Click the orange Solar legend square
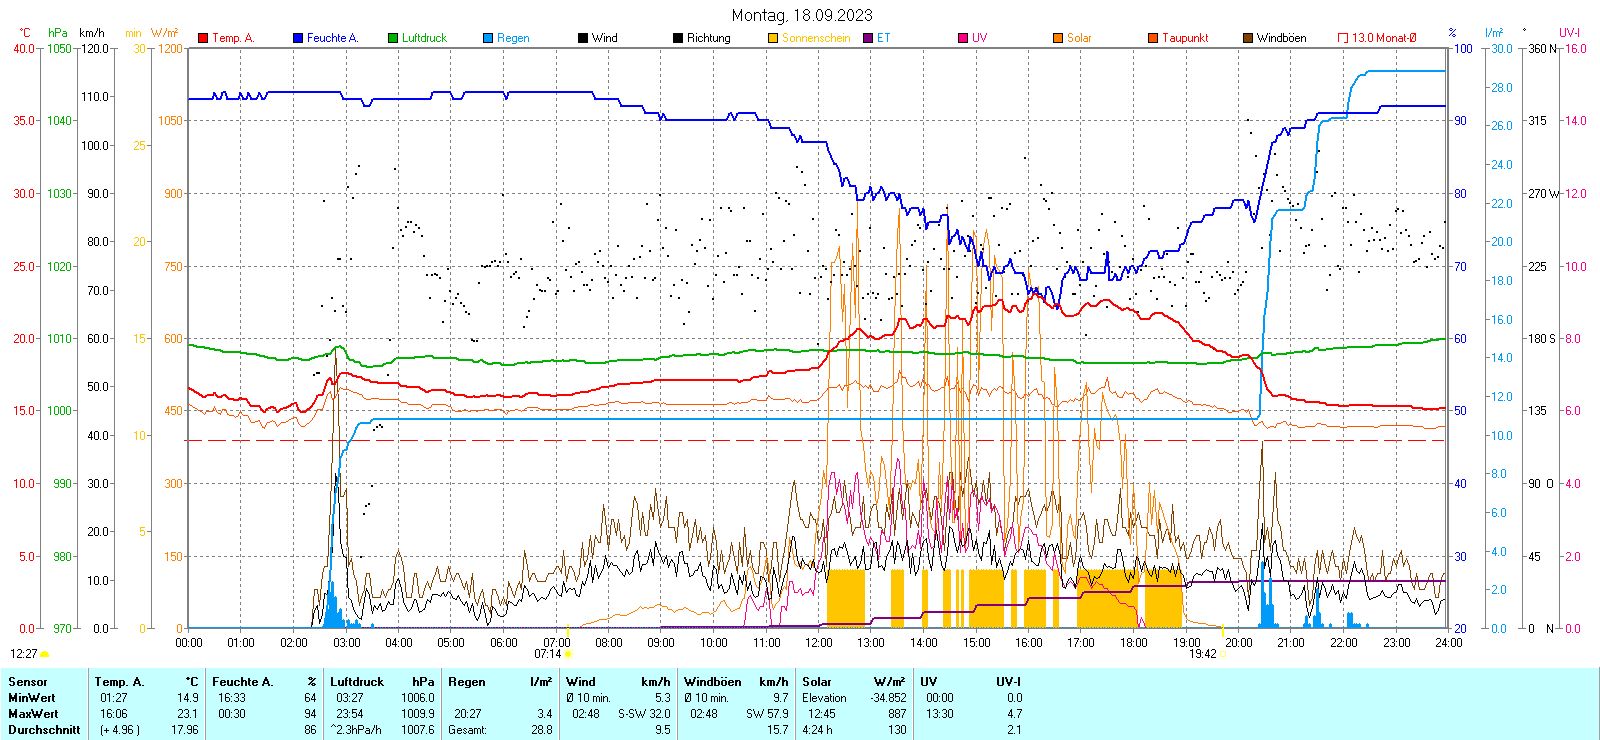 pyautogui.click(x=1058, y=38)
